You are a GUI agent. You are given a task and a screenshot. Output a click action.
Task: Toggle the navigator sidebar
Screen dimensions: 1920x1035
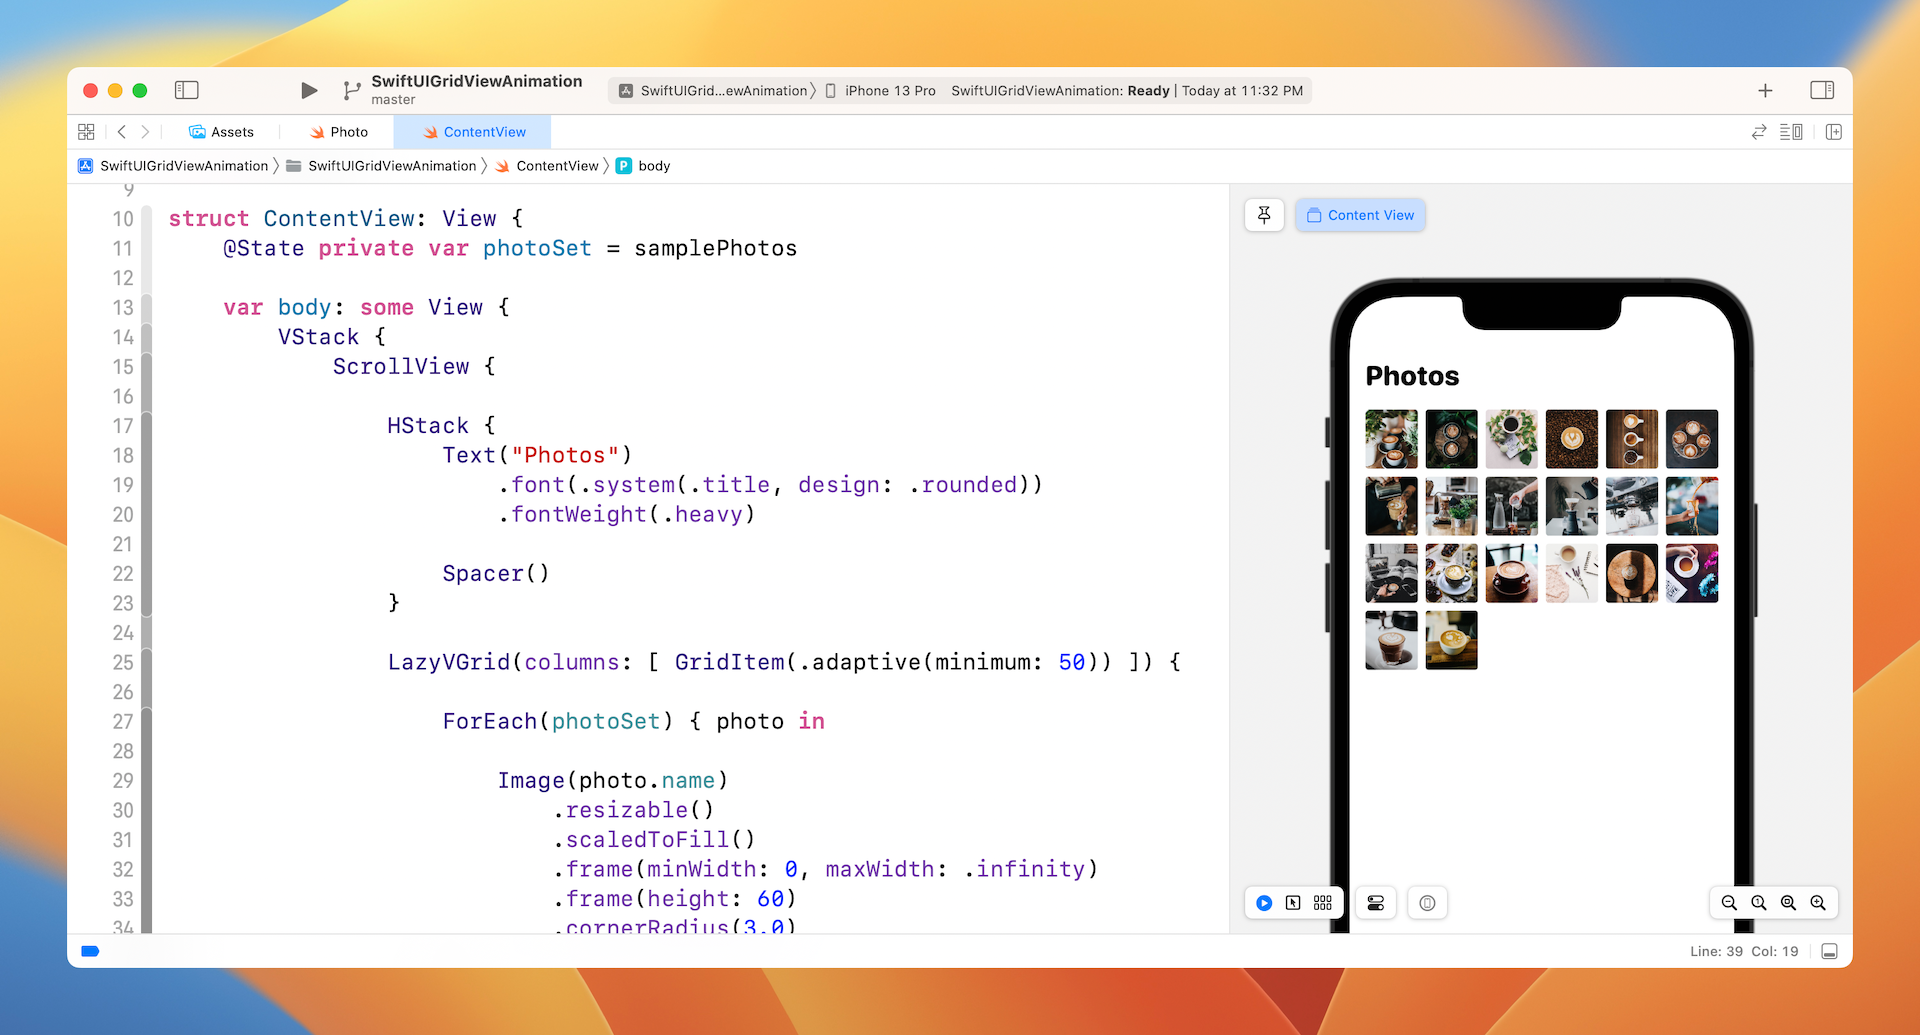coord(187,91)
